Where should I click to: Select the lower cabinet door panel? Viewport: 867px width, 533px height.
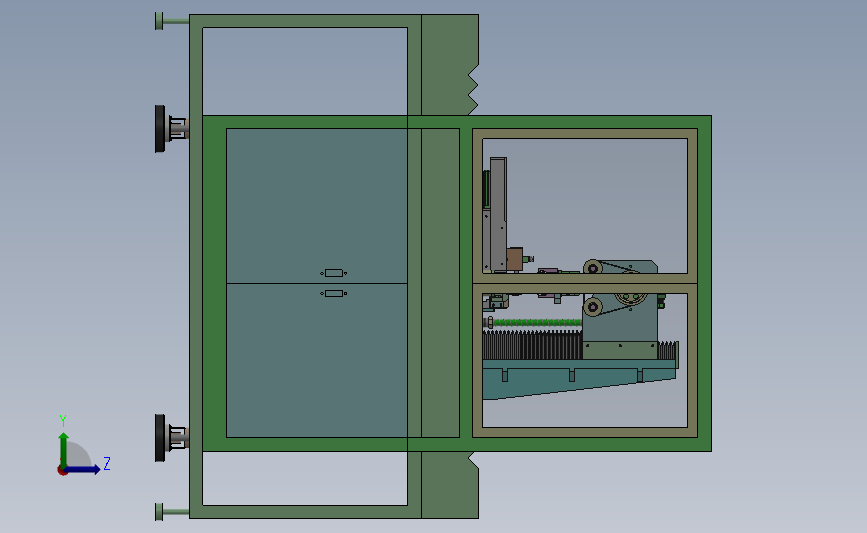coord(317,360)
